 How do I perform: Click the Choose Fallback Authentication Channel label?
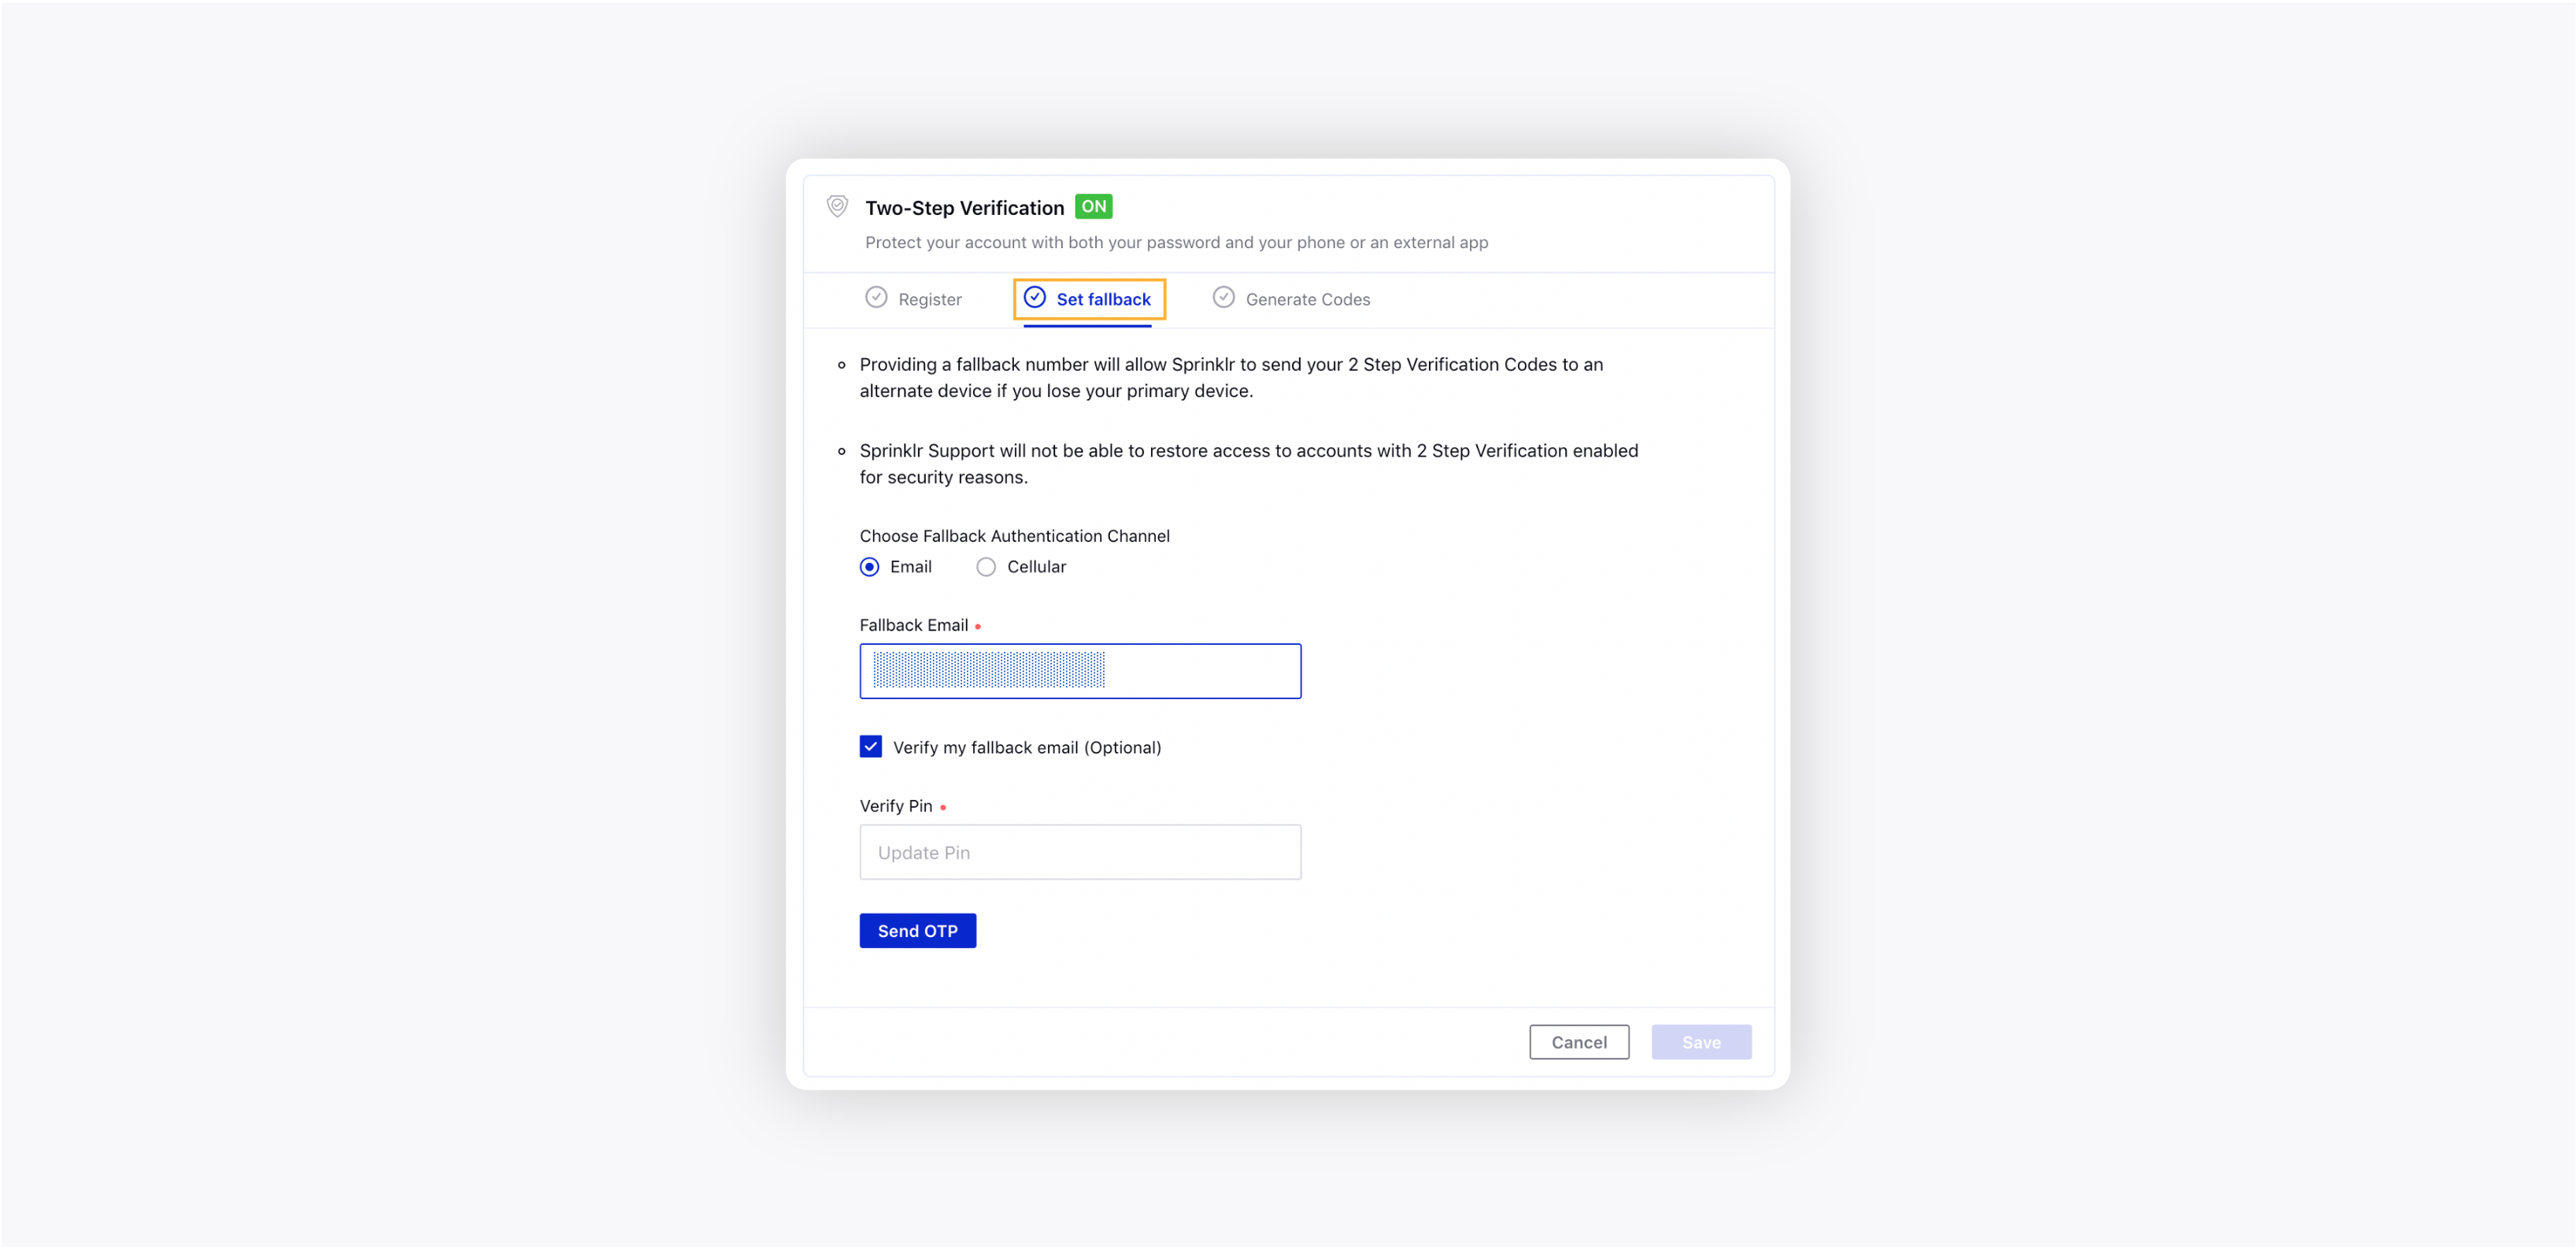[x=1014, y=536]
